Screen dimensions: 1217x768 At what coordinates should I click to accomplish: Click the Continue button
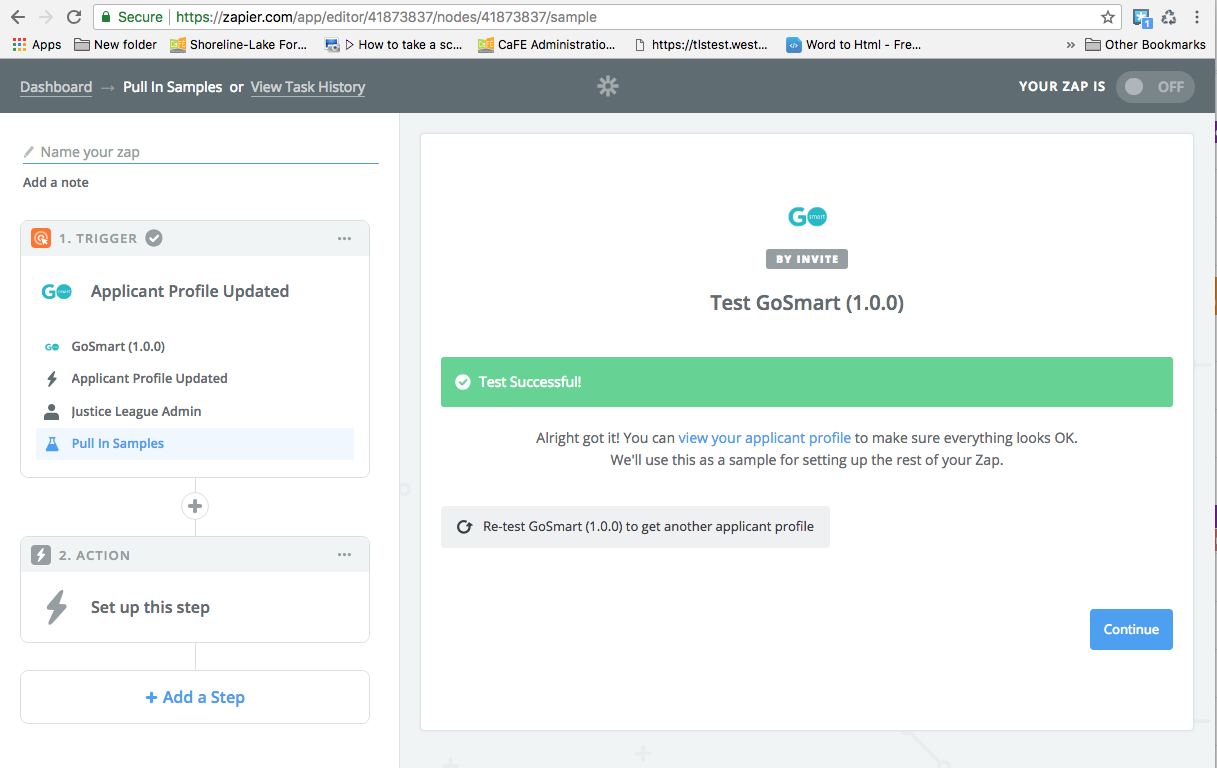point(1131,629)
